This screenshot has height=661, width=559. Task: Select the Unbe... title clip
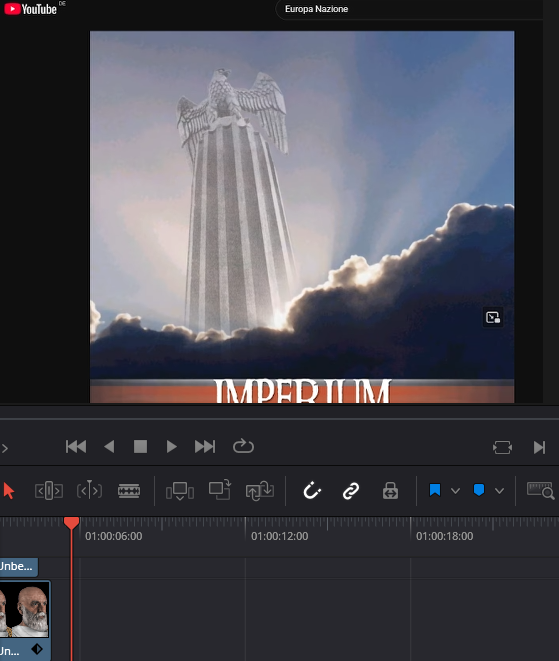(19, 567)
